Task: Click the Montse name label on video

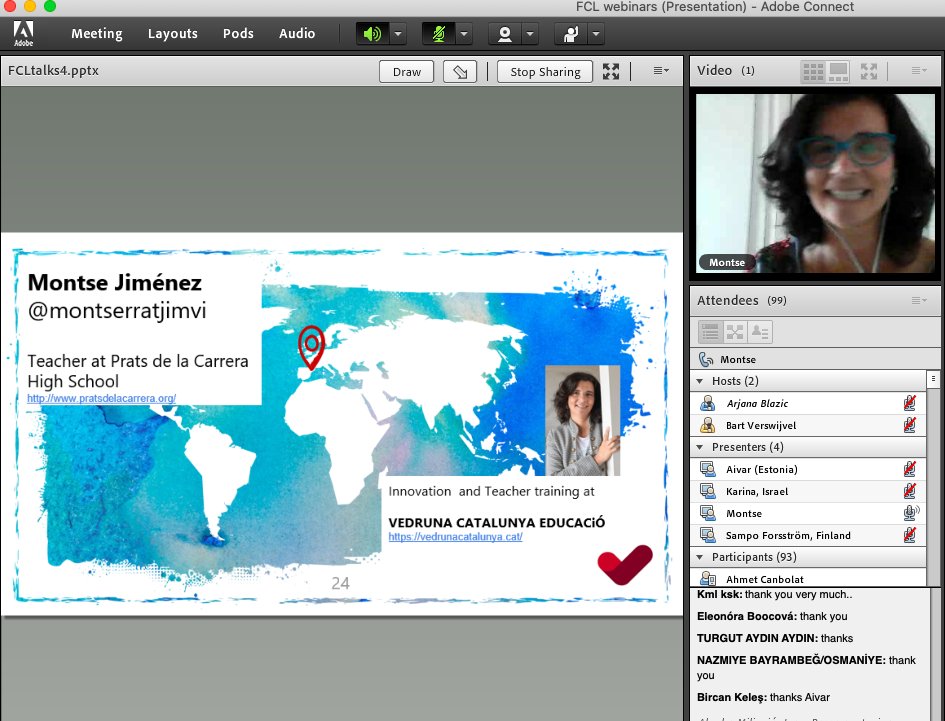Action: [x=726, y=262]
